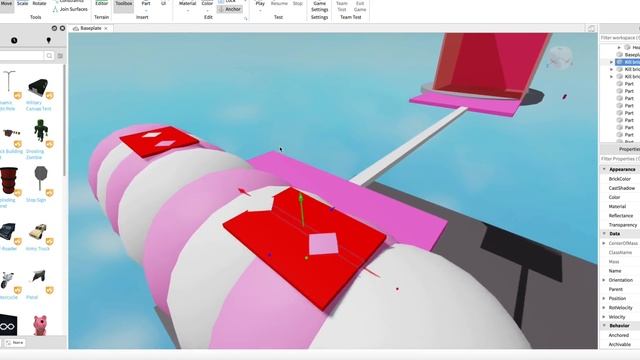Select the camera view selector widget
640x360 pixels.
(561, 58)
